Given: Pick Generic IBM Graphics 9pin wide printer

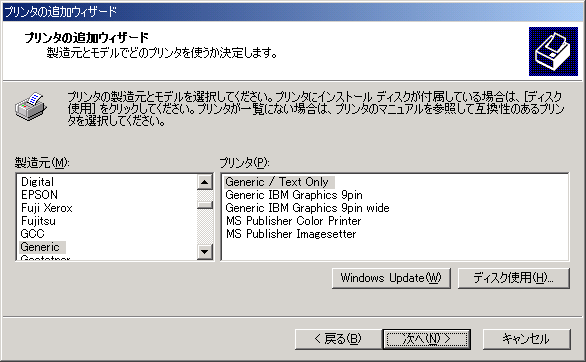Looking at the screenshot, I should point(307,208).
